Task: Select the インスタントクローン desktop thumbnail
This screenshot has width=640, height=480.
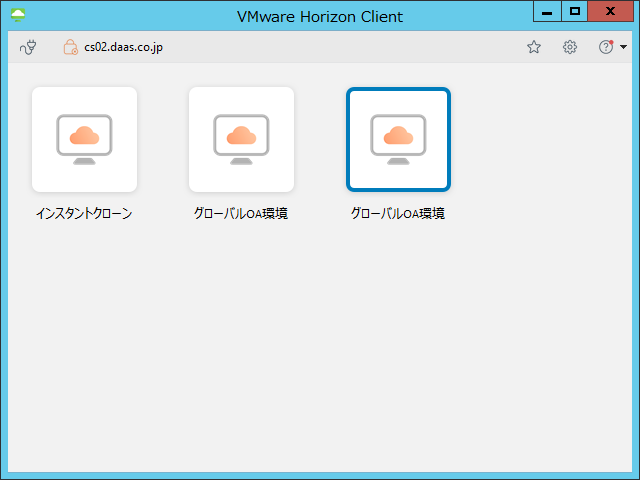Action: [x=84, y=139]
